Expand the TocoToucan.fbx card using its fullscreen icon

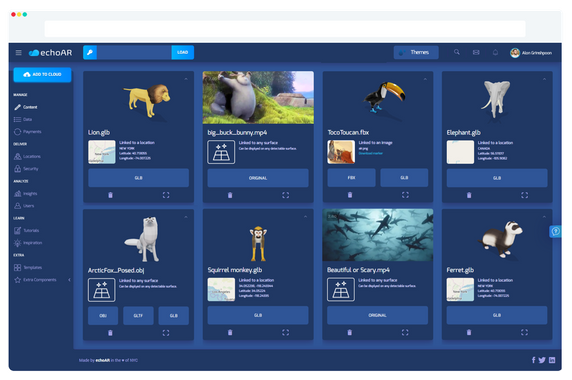pos(405,195)
